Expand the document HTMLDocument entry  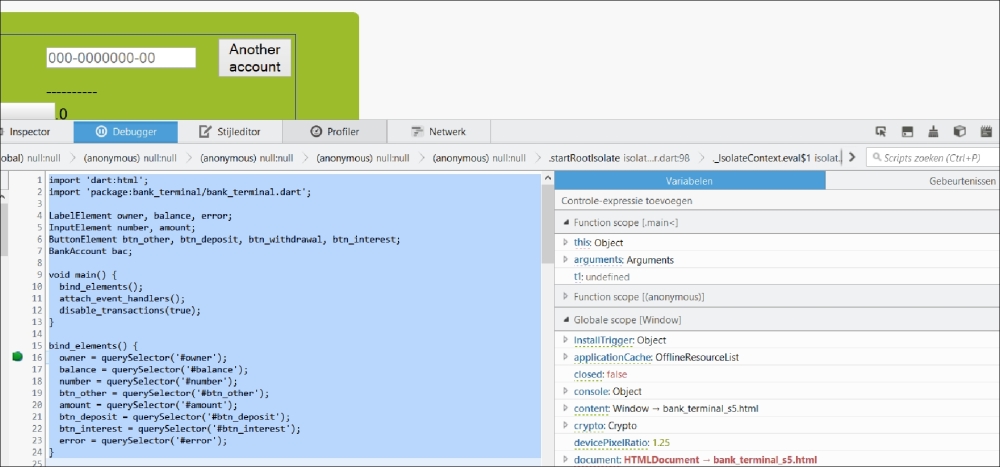[565, 459]
